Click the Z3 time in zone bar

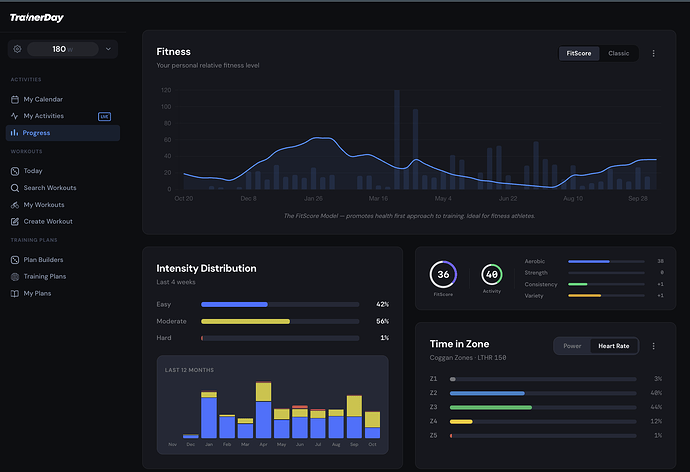click(543, 407)
